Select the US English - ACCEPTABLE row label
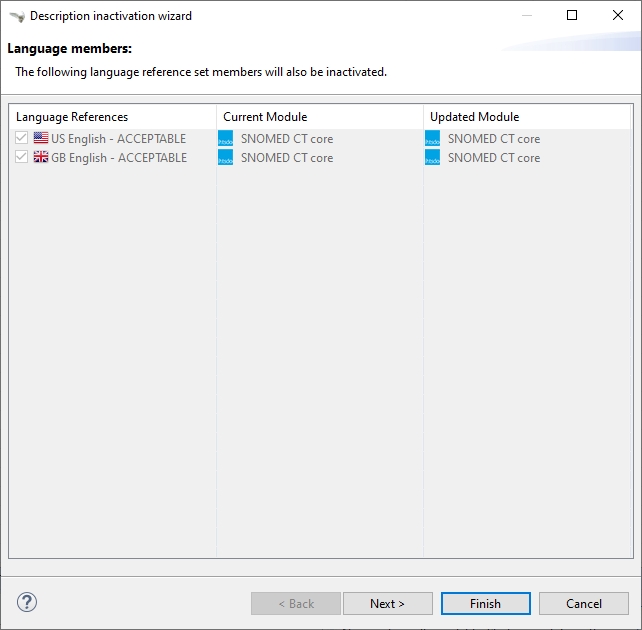Image resolution: width=642 pixels, height=630 pixels. [118, 139]
